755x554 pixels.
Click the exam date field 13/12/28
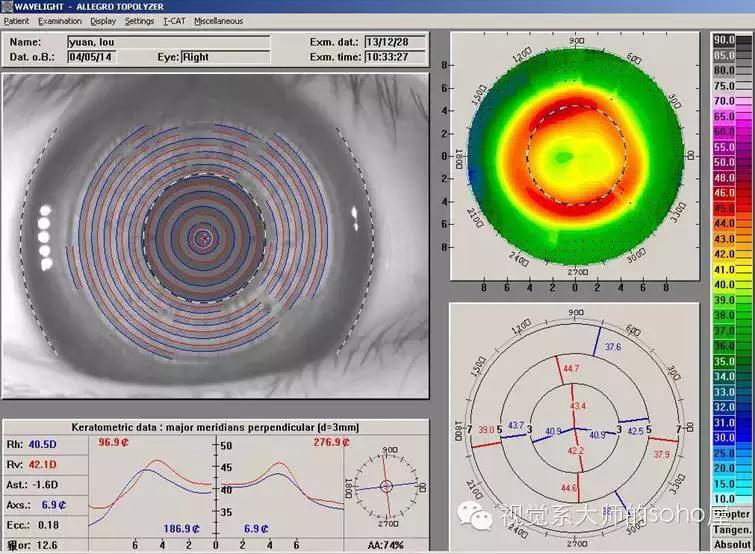coord(395,42)
